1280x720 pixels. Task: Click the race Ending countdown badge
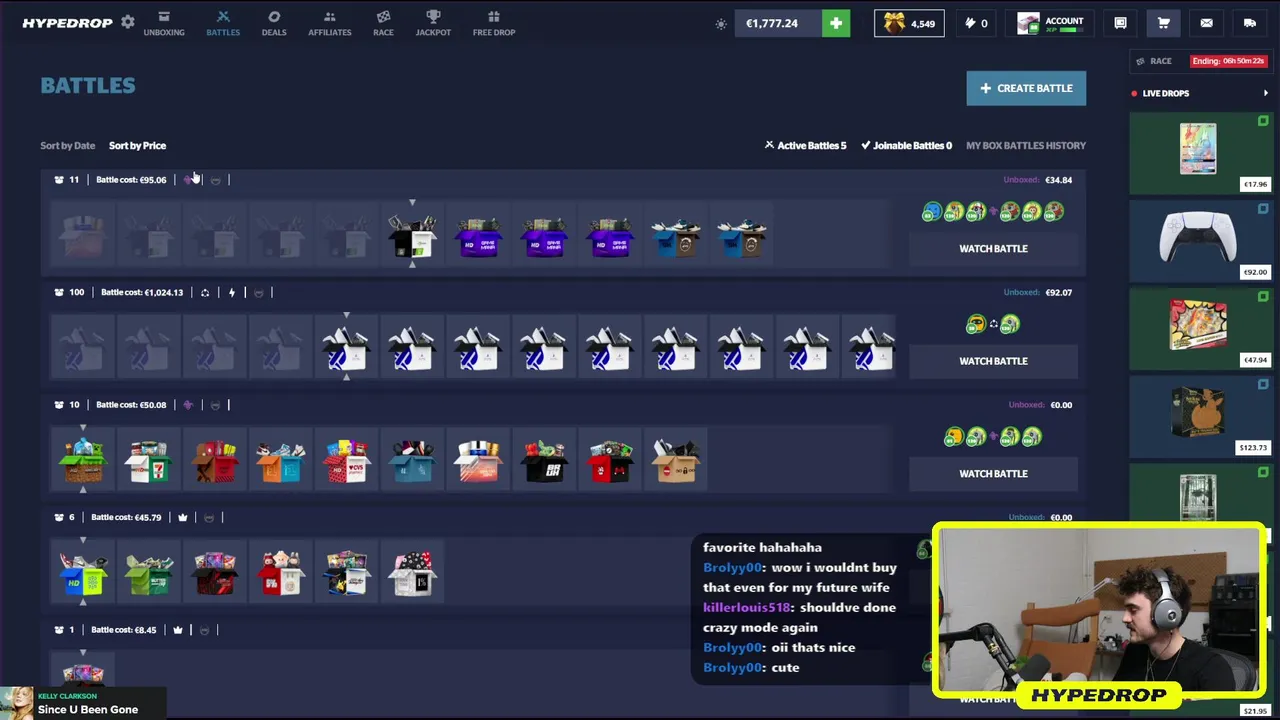click(x=1228, y=61)
